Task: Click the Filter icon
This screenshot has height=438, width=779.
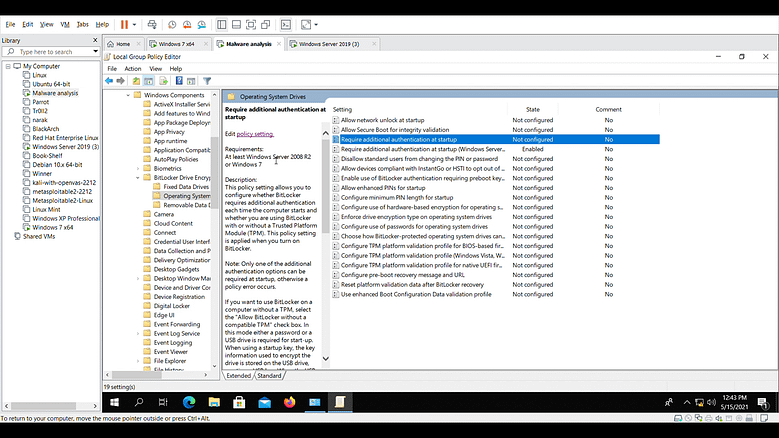Action: 207,81
